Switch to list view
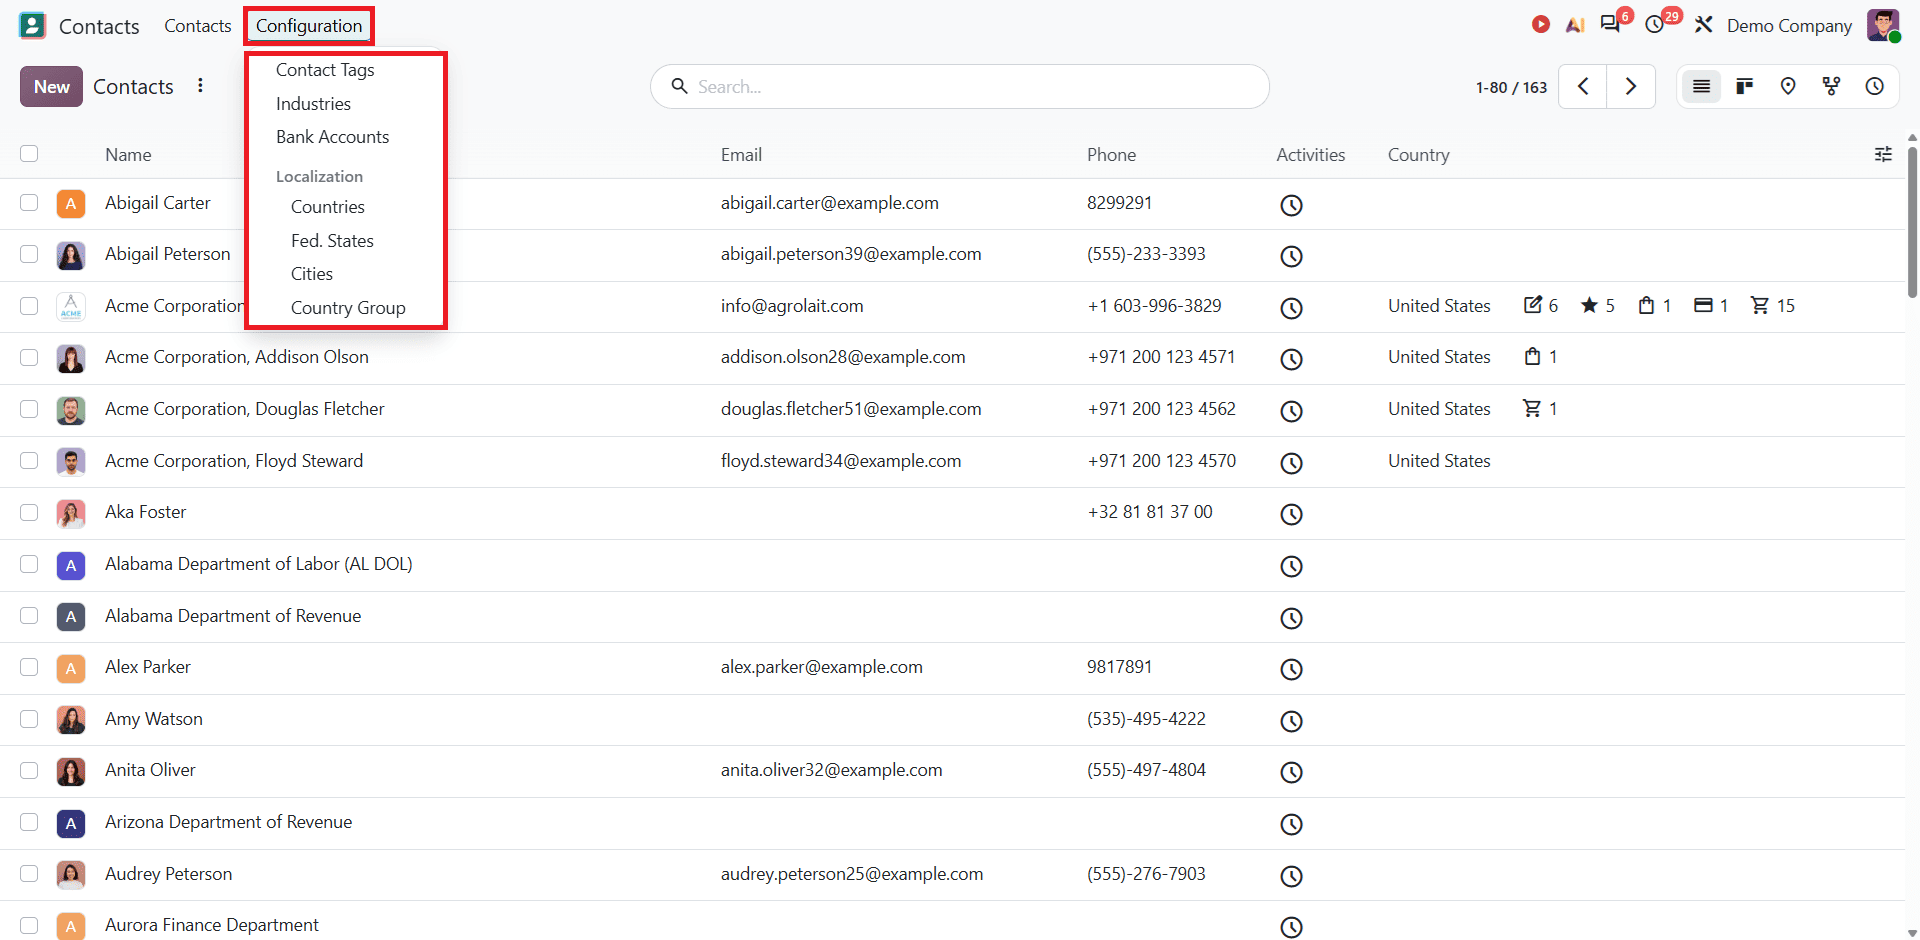 (1701, 87)
